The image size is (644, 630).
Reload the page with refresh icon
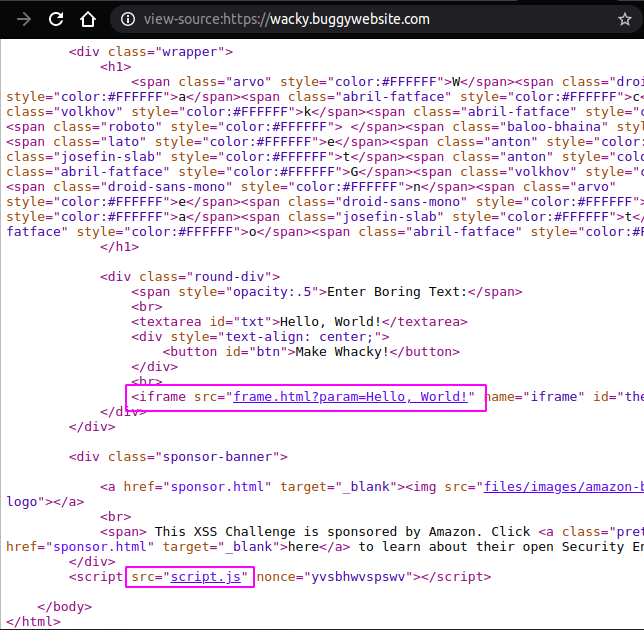point(56,19)
